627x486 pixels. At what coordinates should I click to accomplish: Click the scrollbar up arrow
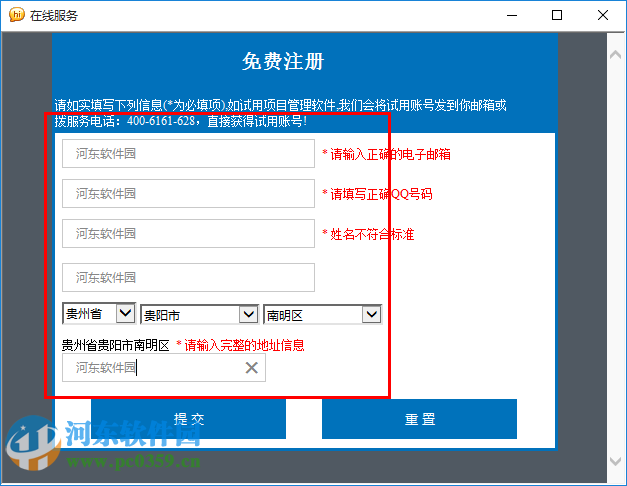coord(615,55)
